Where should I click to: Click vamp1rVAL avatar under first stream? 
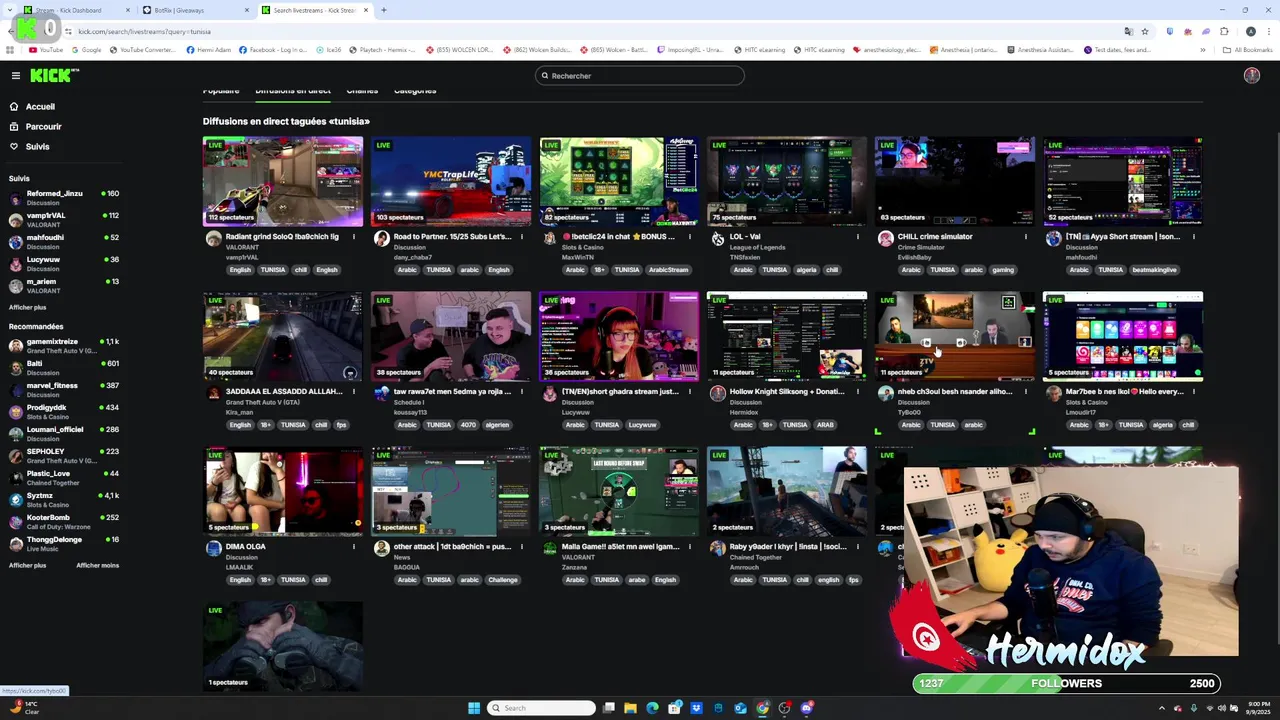(x=213, y=239)
